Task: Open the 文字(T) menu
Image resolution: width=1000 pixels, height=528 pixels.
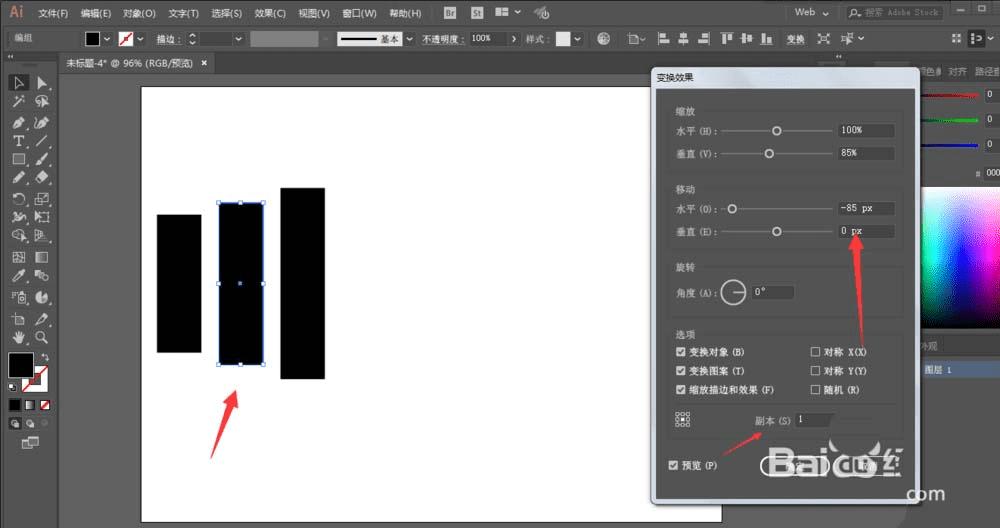Action: 183,13
